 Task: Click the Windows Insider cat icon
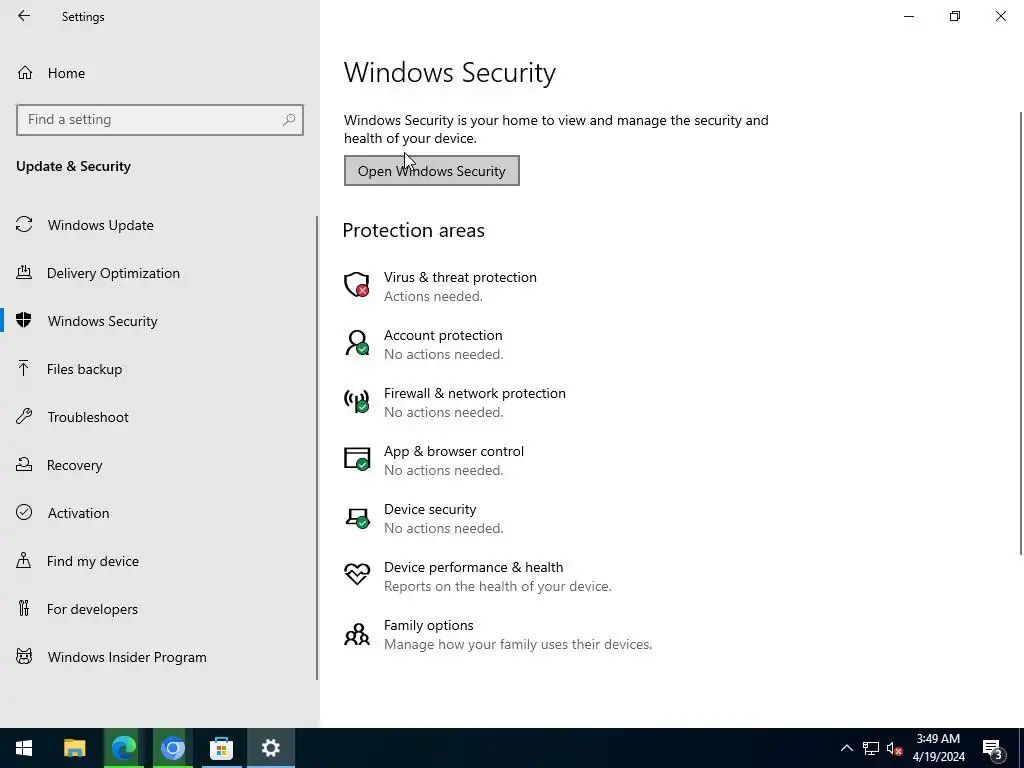tap(24, 656)
